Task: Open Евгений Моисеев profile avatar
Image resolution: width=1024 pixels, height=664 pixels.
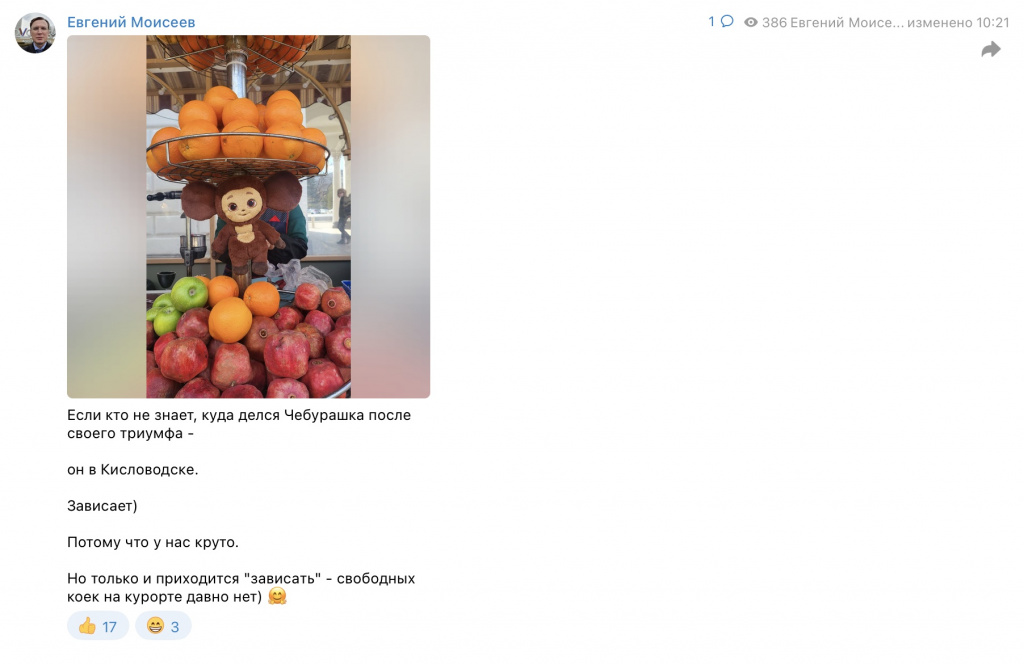Action: (35, 33)
